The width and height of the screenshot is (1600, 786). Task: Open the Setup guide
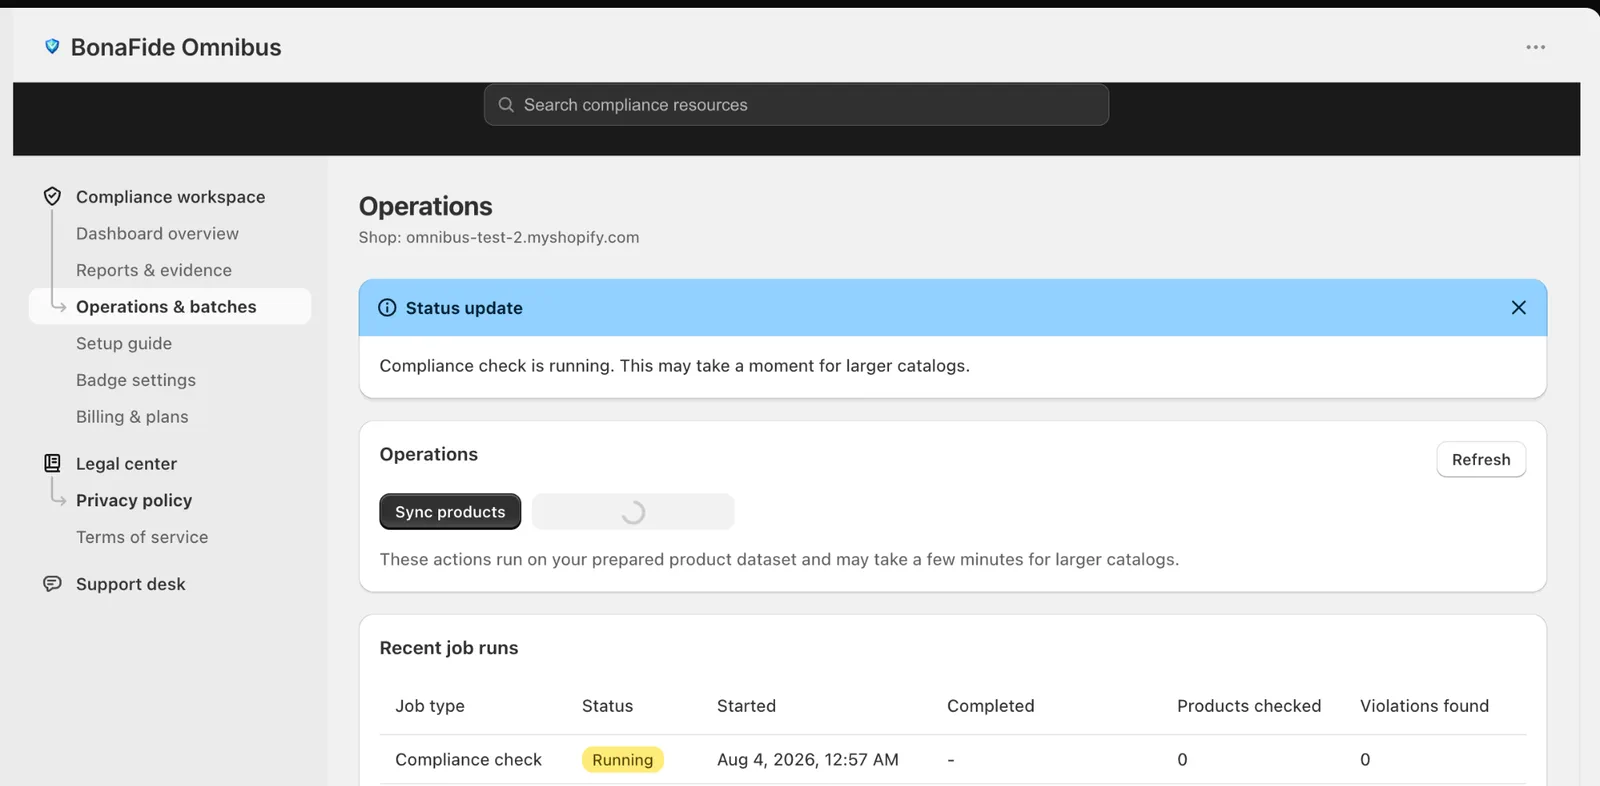pyautogui.click(x=124, y=343)
